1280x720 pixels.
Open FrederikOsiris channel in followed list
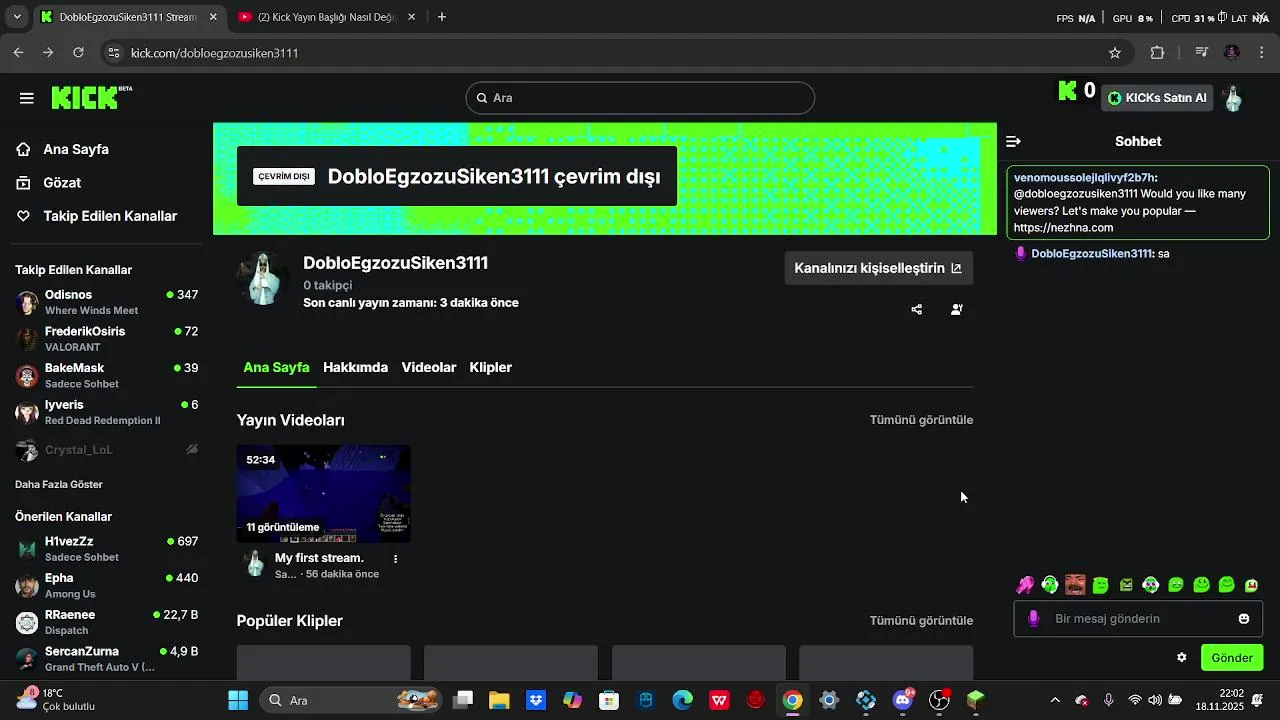click(x=106, y=339)
